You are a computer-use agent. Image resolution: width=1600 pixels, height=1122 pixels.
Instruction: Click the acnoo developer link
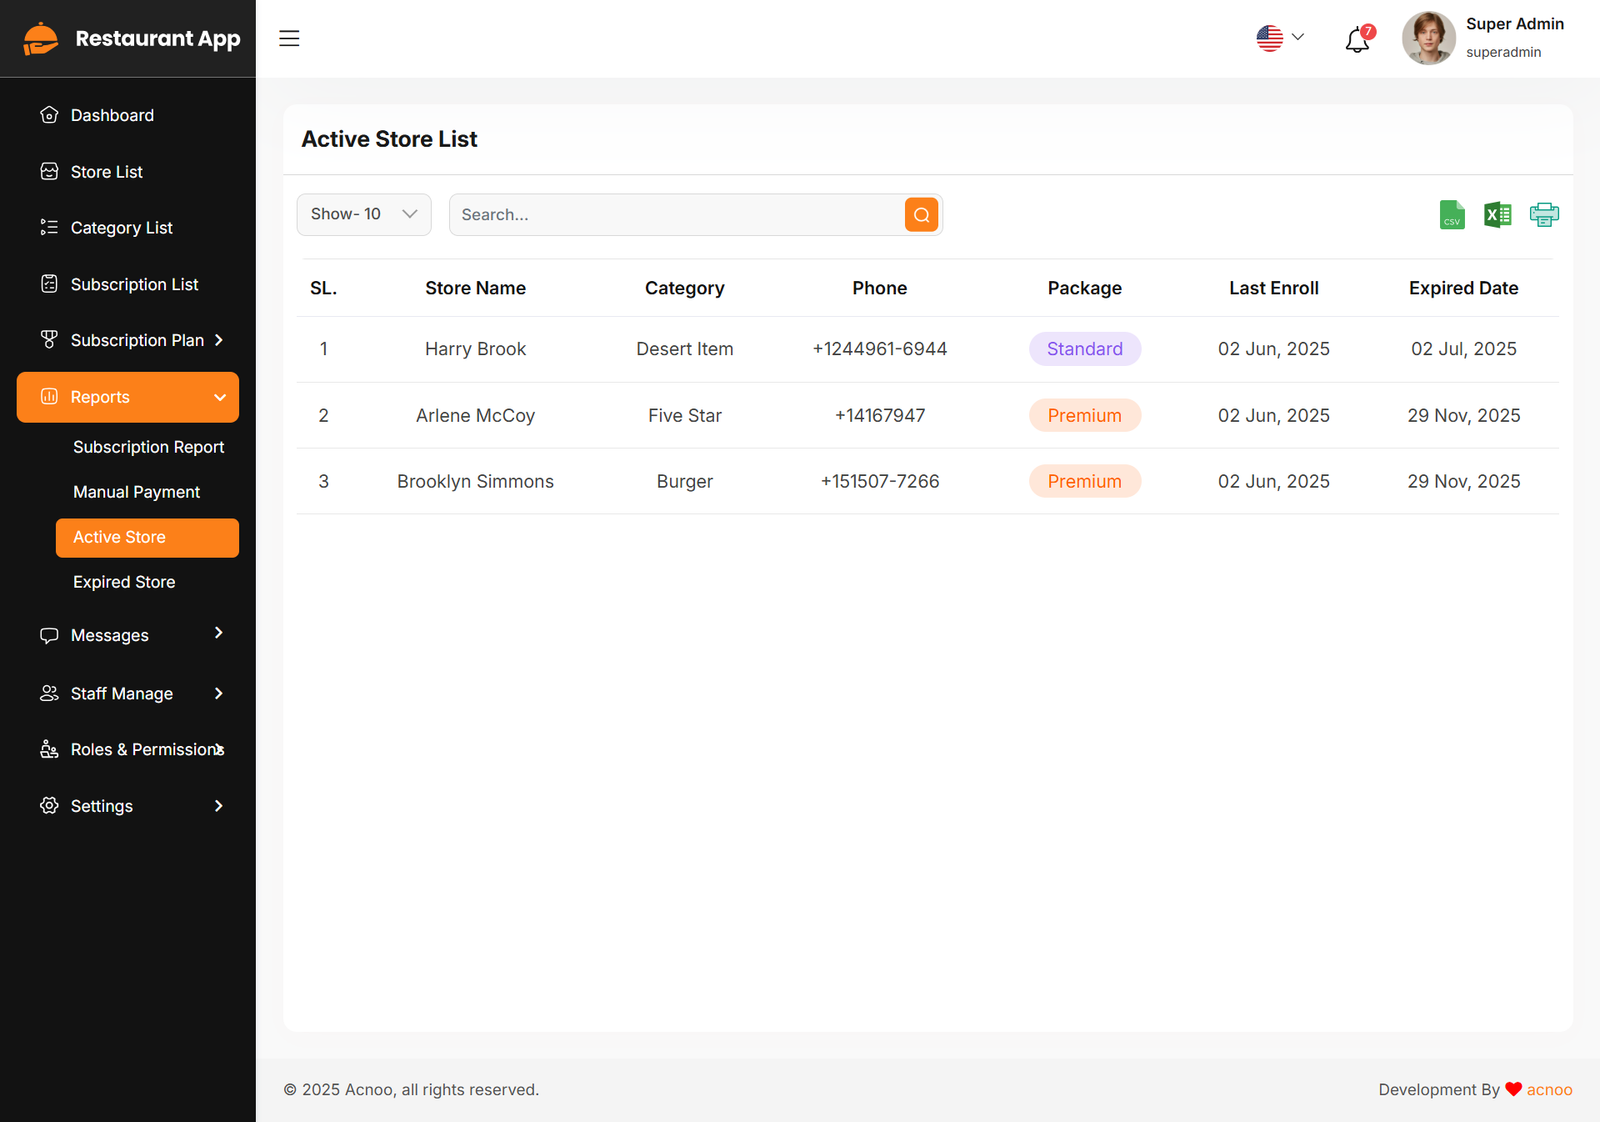[1549, 1090]
